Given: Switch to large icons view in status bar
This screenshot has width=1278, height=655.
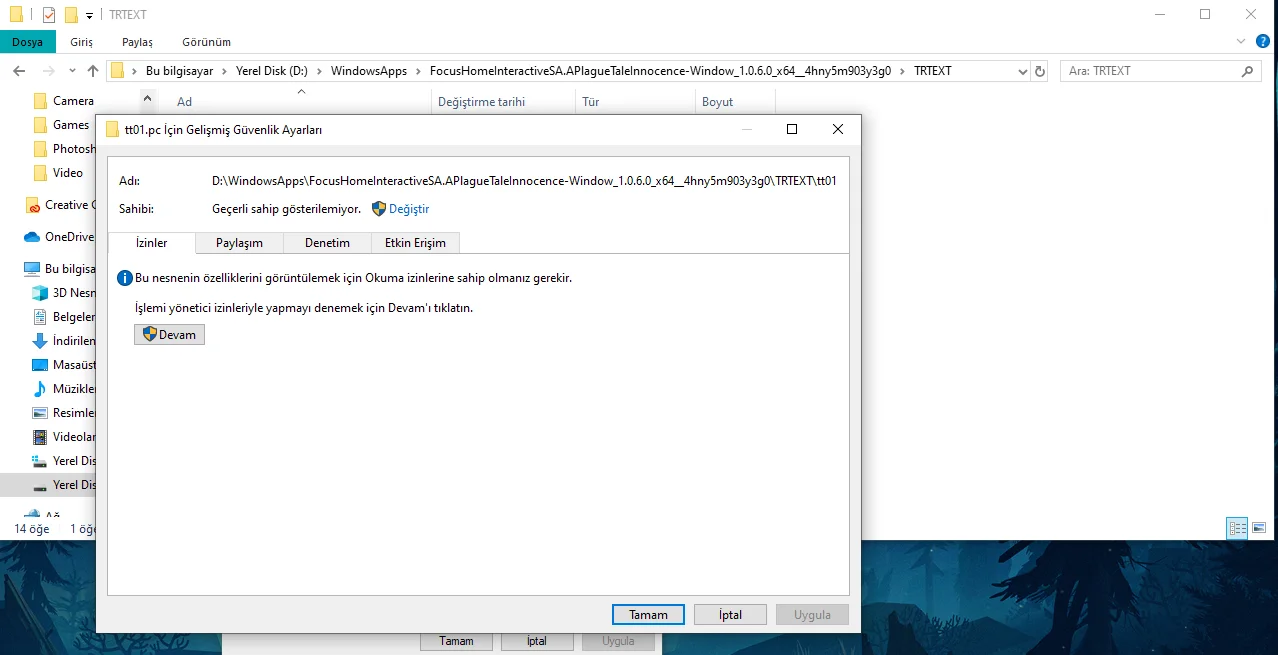Looking at the screenshot, I should point(1260,528).
